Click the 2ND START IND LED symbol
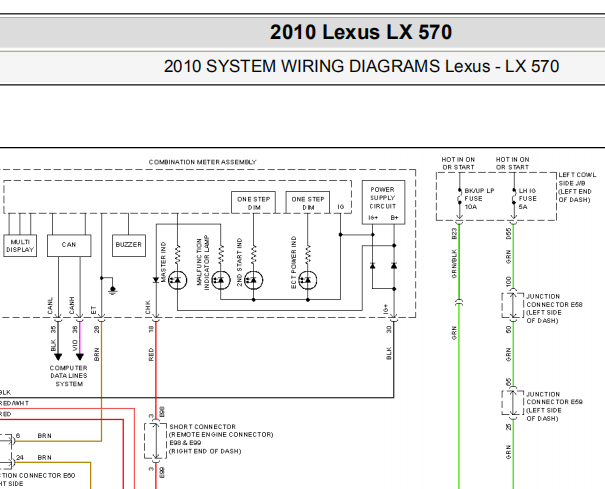 (x=253, y=280)
